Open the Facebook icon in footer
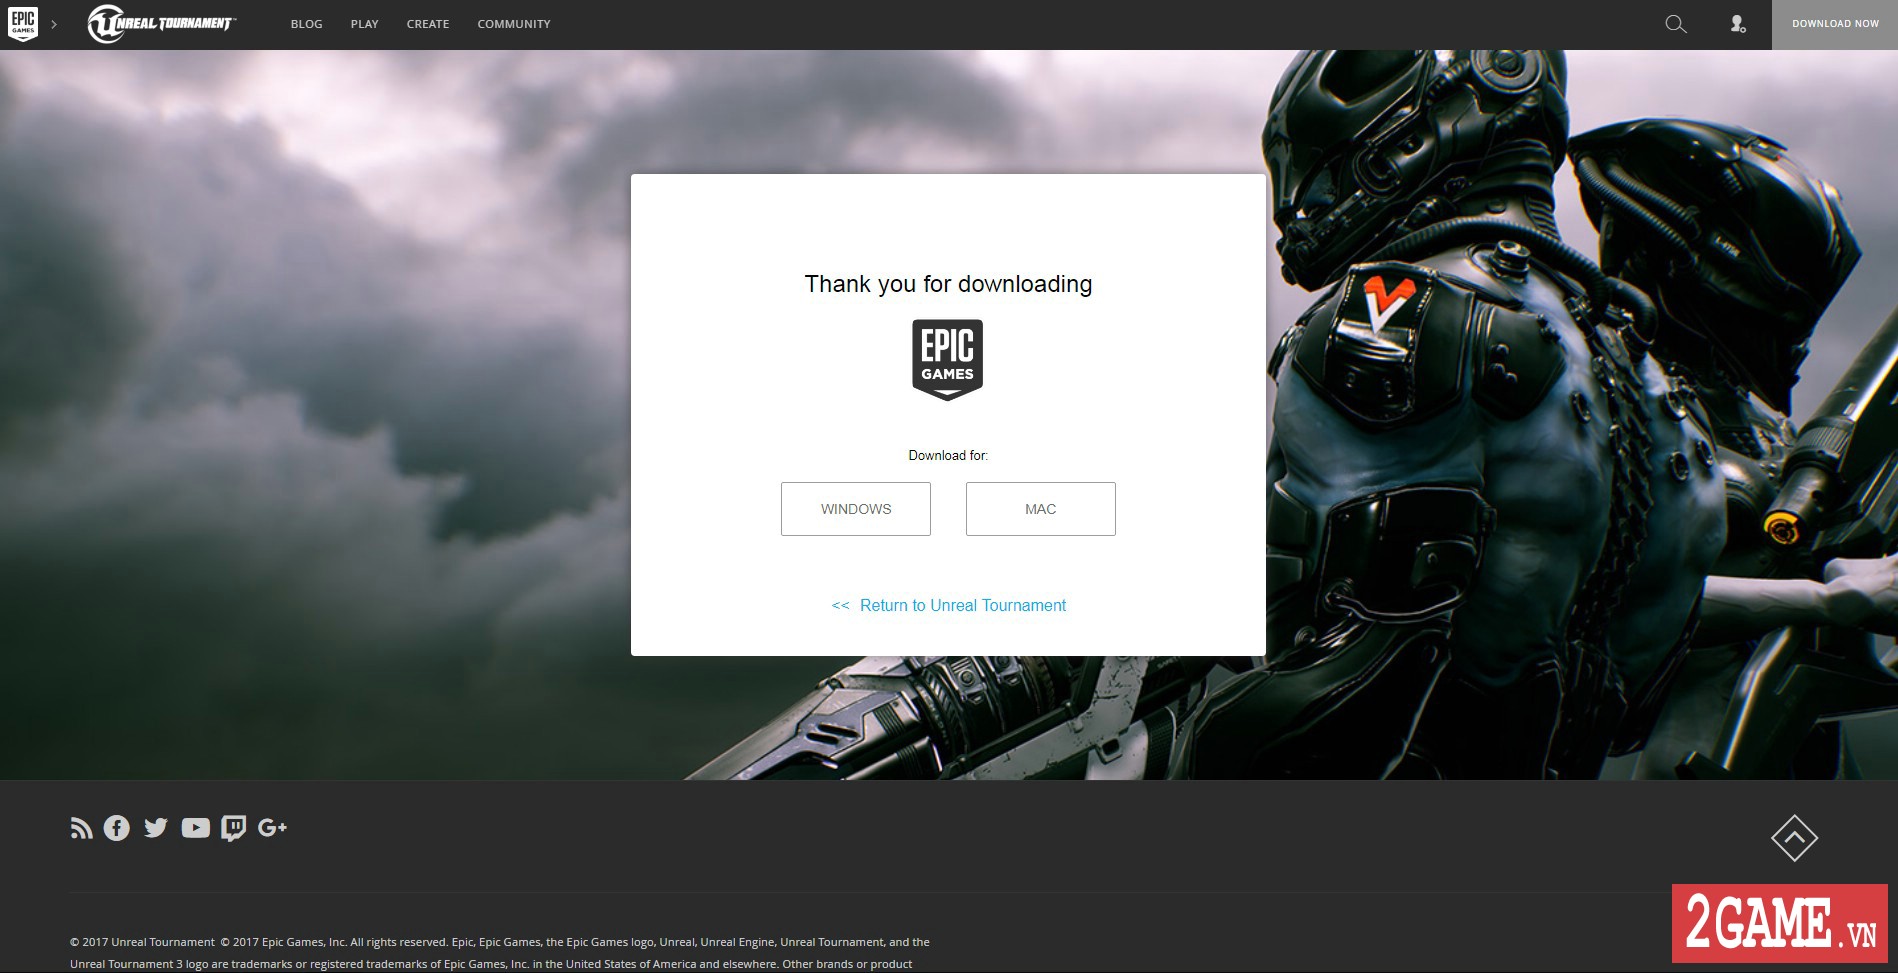The height and width of the screenshot is (973, 1898). [117, 828]
